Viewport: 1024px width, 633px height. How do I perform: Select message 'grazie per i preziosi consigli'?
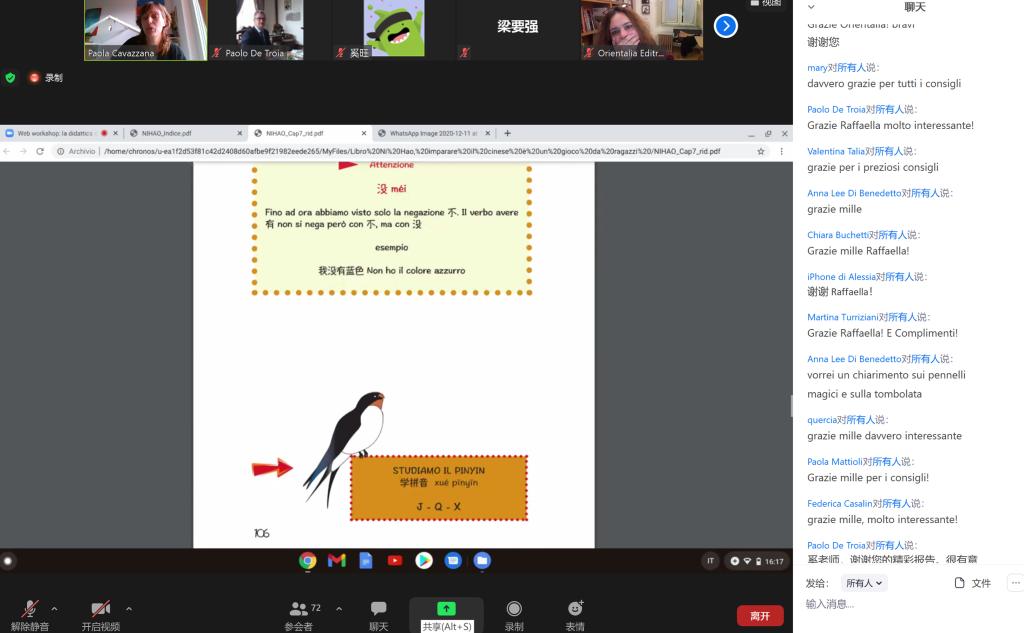click(x=873, y=167)
